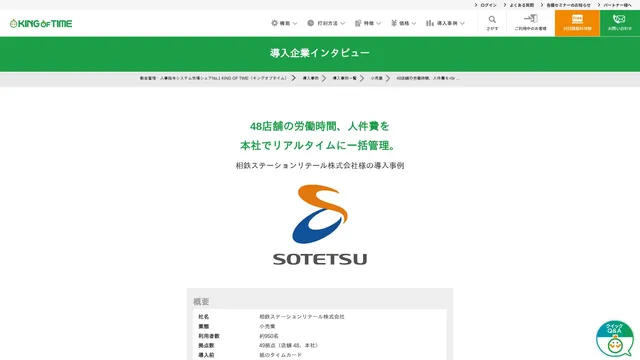The height and width of the screenshot is (360, 640).
Task: Click the SOTETSU company logo image
Action: pos(320,224)
